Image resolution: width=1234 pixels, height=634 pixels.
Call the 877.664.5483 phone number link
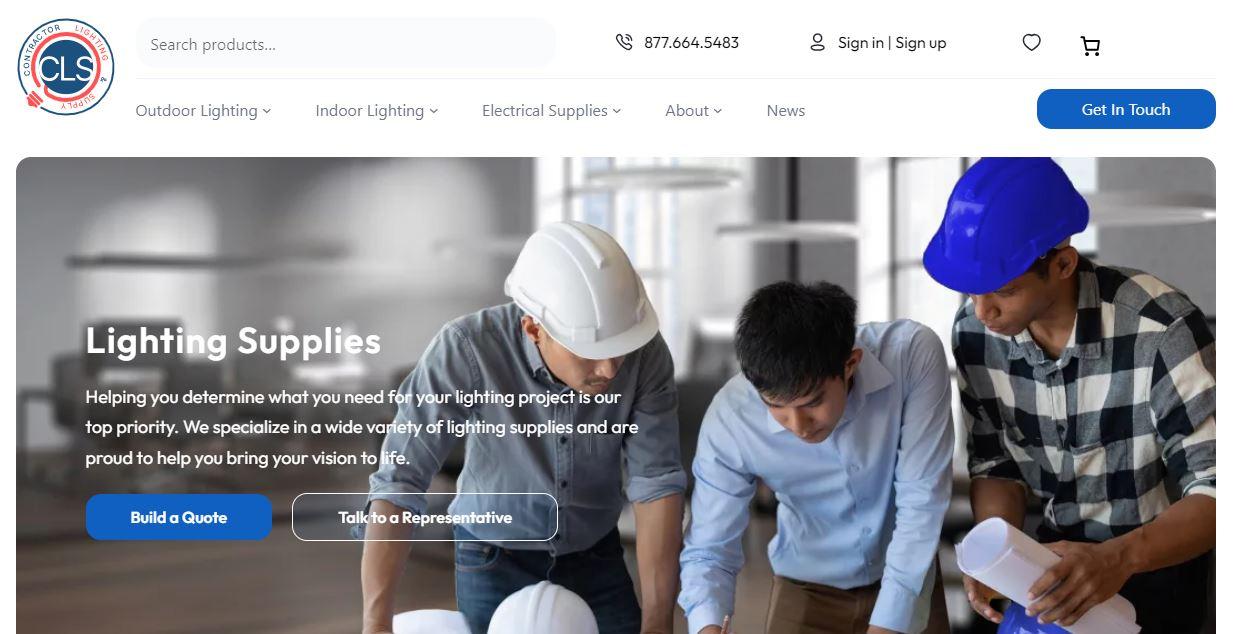692,43
